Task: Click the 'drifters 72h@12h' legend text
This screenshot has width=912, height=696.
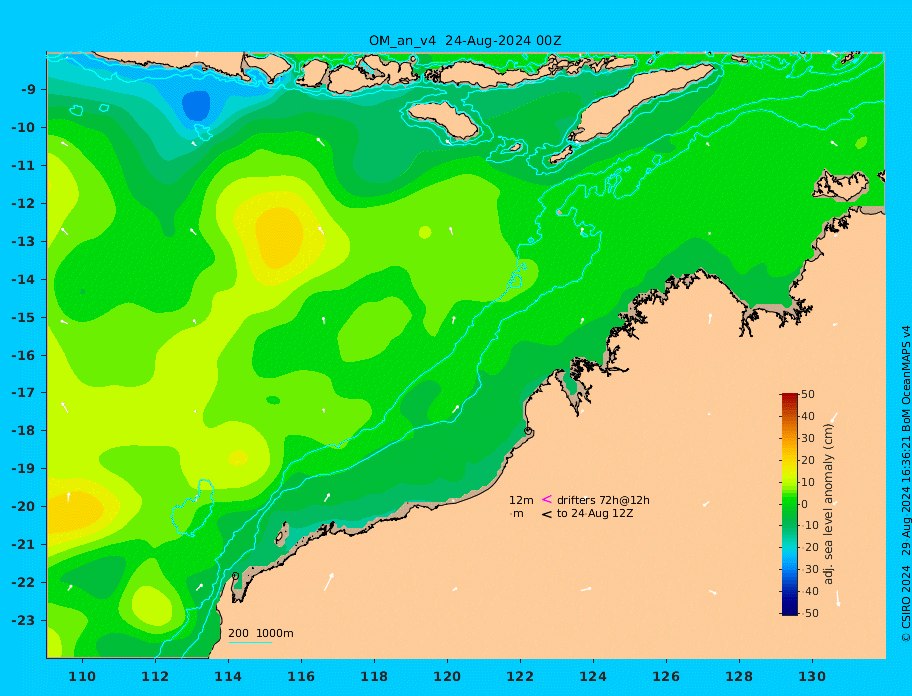Action: pyautogui.click(x=603, y=500)
